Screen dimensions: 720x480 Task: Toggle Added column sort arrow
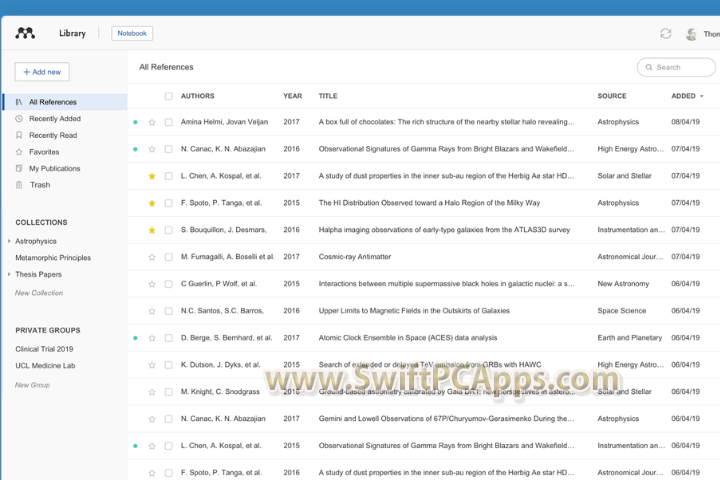[x=702, y=96]
